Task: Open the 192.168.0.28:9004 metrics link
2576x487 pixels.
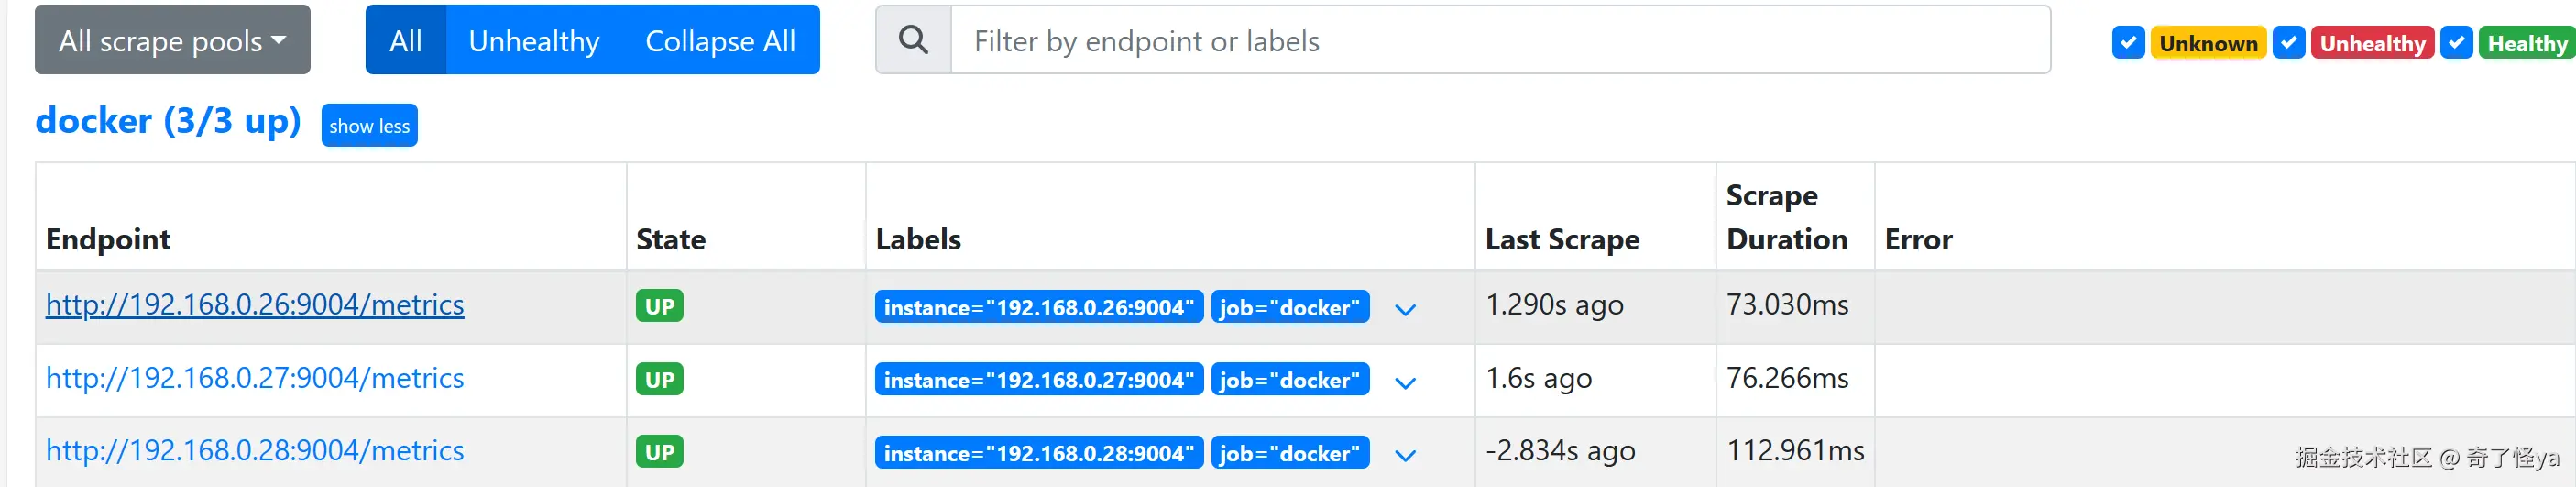Action: 255,451
